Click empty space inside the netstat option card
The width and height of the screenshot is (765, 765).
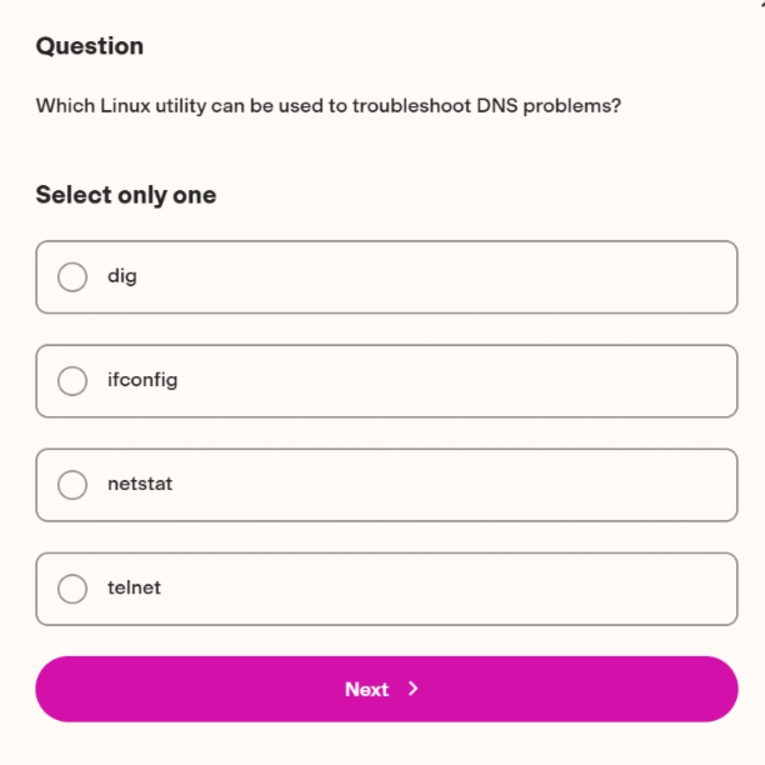(439, 485)
